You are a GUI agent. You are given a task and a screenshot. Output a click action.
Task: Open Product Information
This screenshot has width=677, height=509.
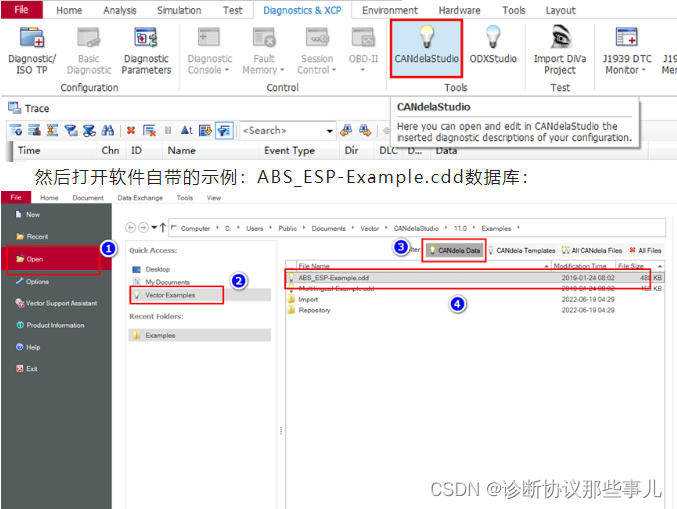pos(51,325)
